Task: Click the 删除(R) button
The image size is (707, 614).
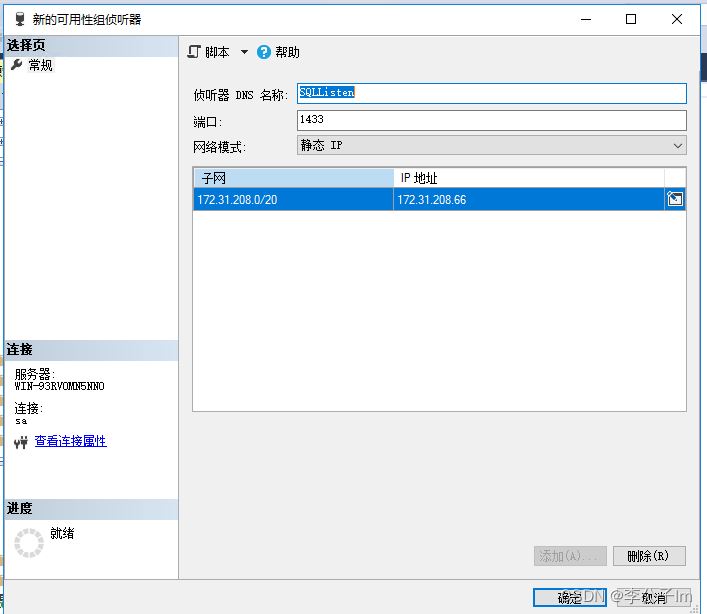Action: coord(649,556)
